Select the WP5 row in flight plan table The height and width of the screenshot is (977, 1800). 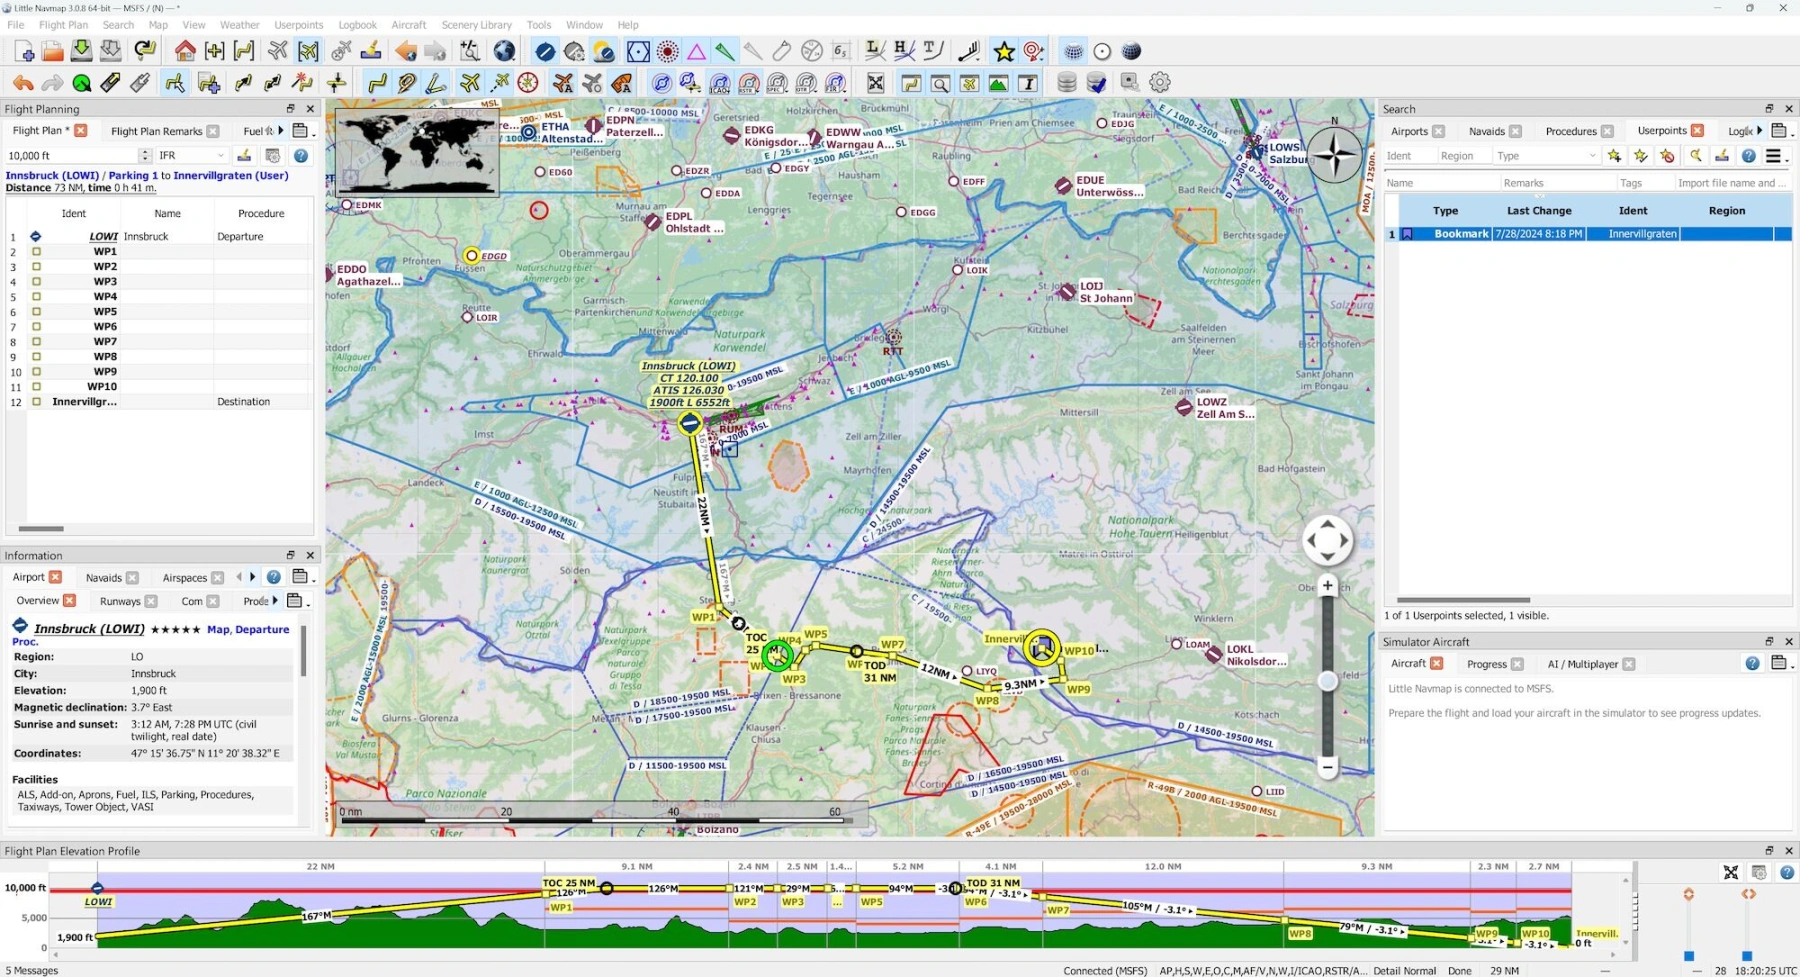(105, 311)
